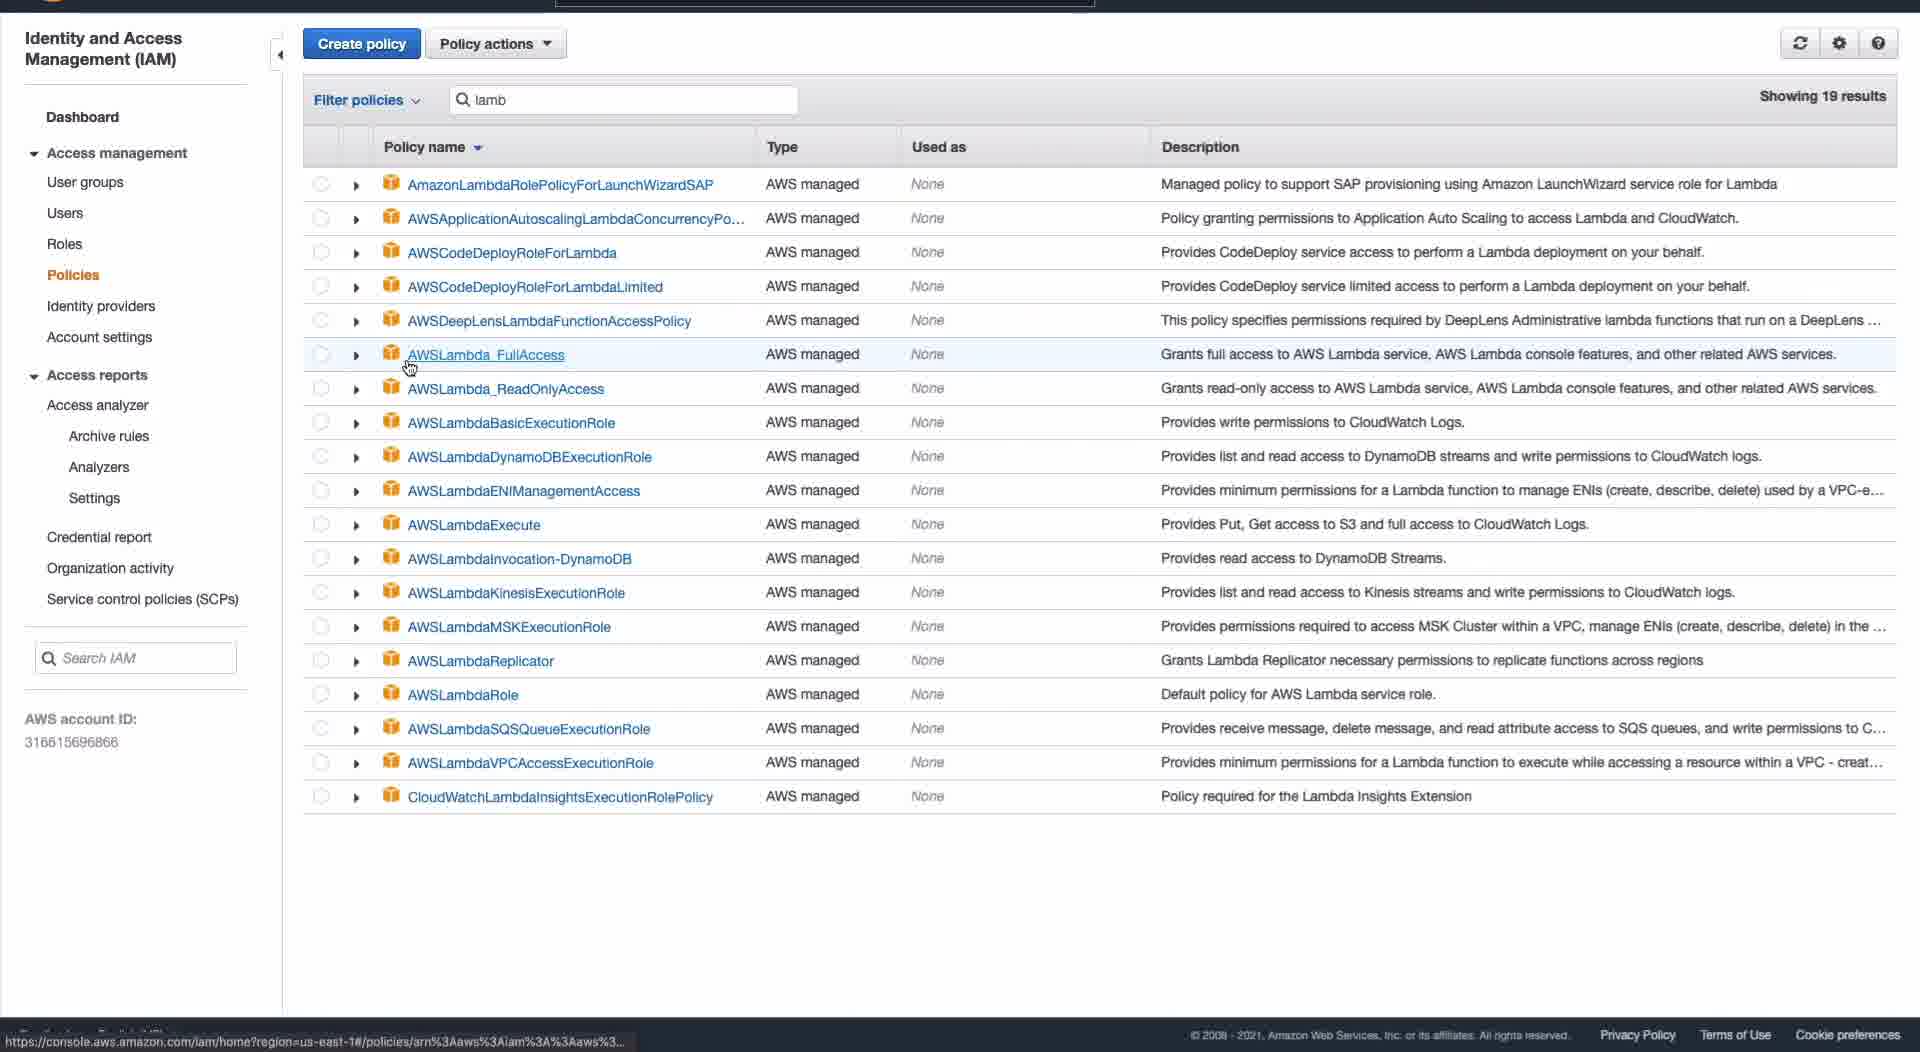Click the policy icon beside AWSCodeDeployRoleForLambdaLimited

(391, 285)
